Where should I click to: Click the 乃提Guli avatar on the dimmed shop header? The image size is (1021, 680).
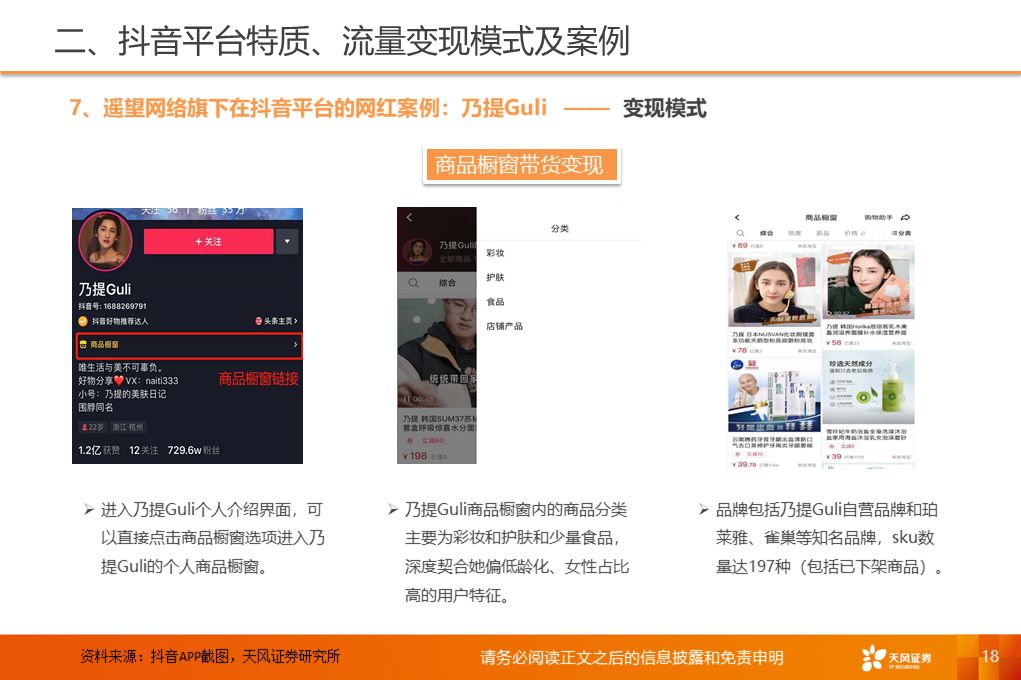417,251
